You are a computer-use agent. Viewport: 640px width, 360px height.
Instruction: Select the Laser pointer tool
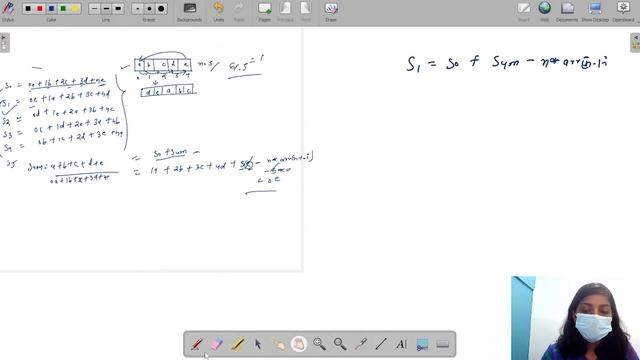tap(360, 344)
